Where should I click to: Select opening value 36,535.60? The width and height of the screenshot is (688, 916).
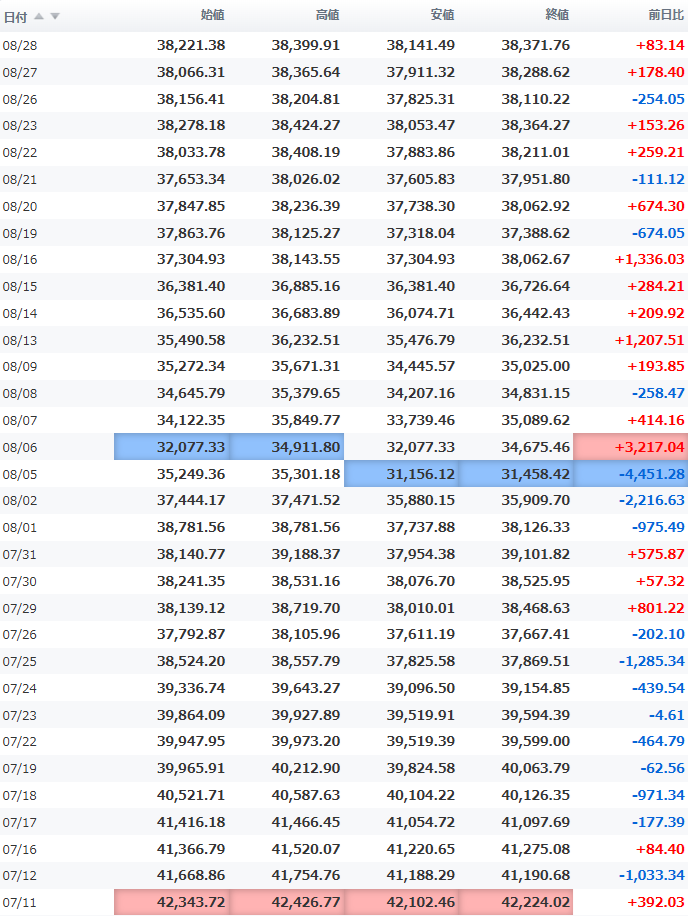(x=191, y=313)
